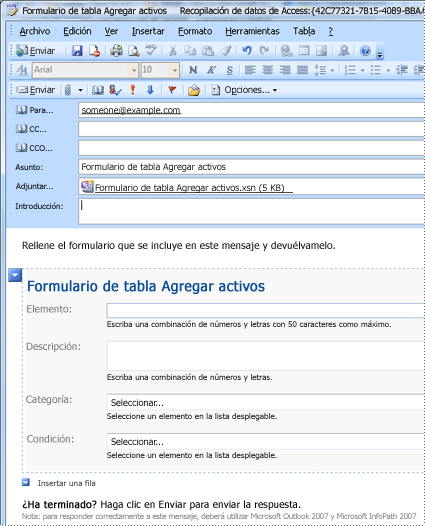Click the Redo arrow icon

coord(264,51)
